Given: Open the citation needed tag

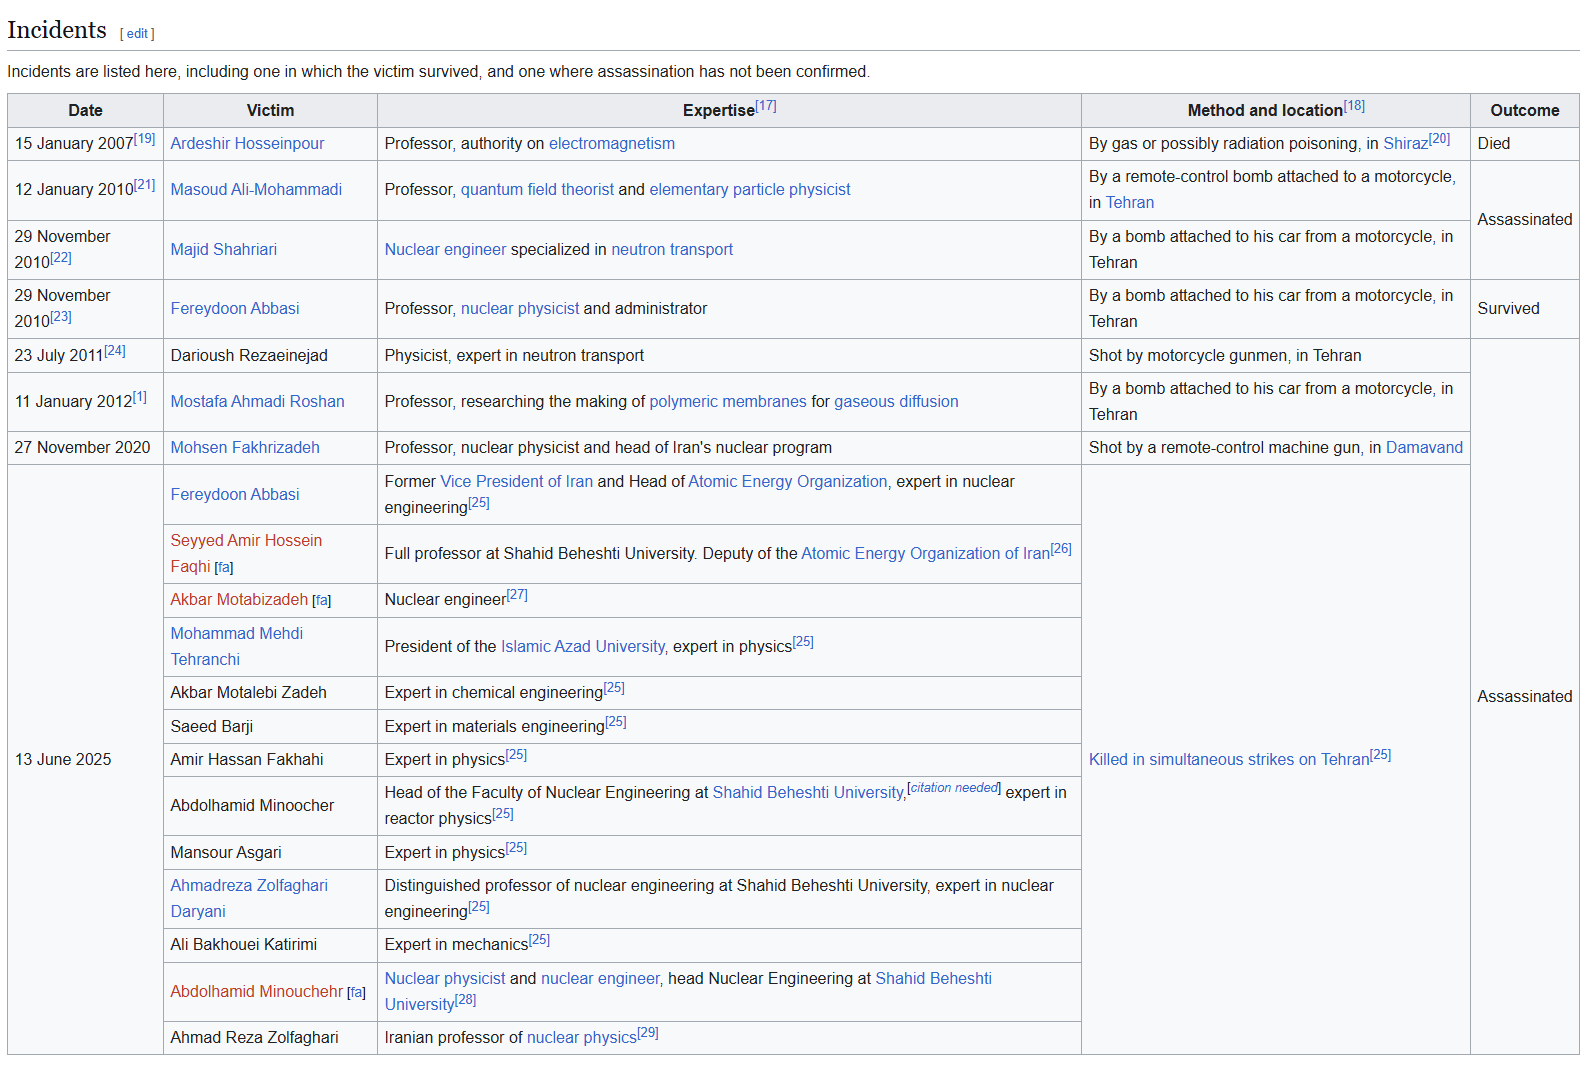Looking at the screenshot, I should [x=954, y=788].
